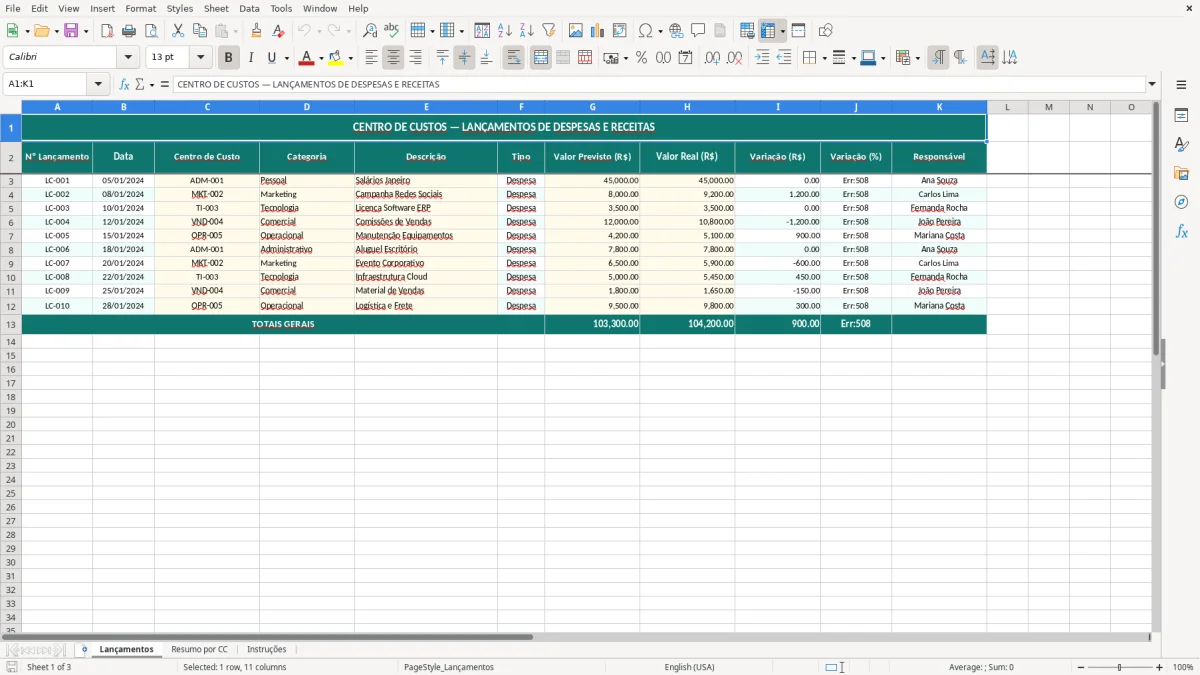Open Function Wizard fx icon
Image resolution: width=1200 pixels, height=675 pixels.
coord(124,84)
